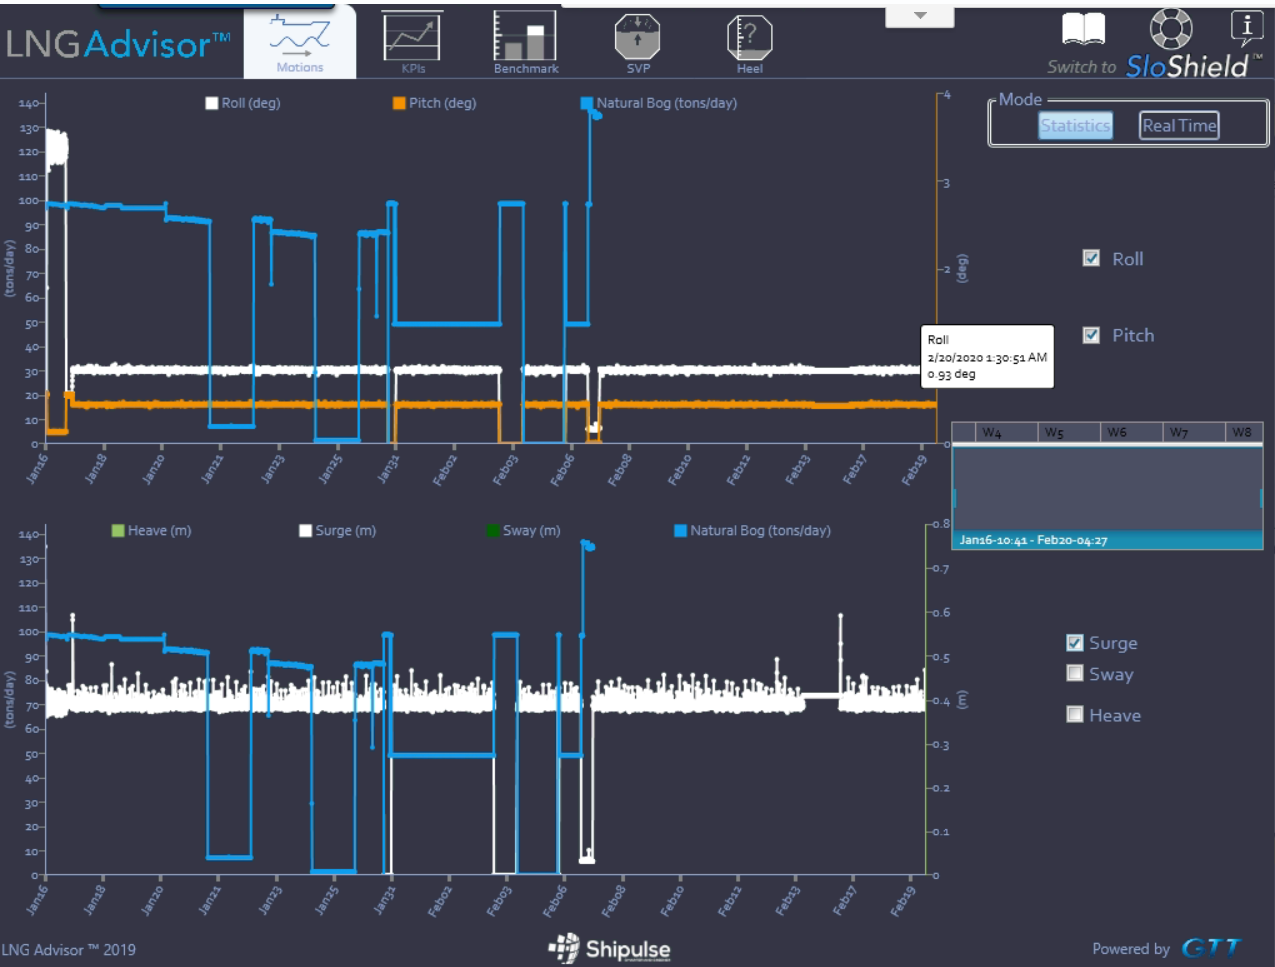This screenshot has height=967, width=1275.
Task: Click the Shipulse logo
Action: coord(609,949)
